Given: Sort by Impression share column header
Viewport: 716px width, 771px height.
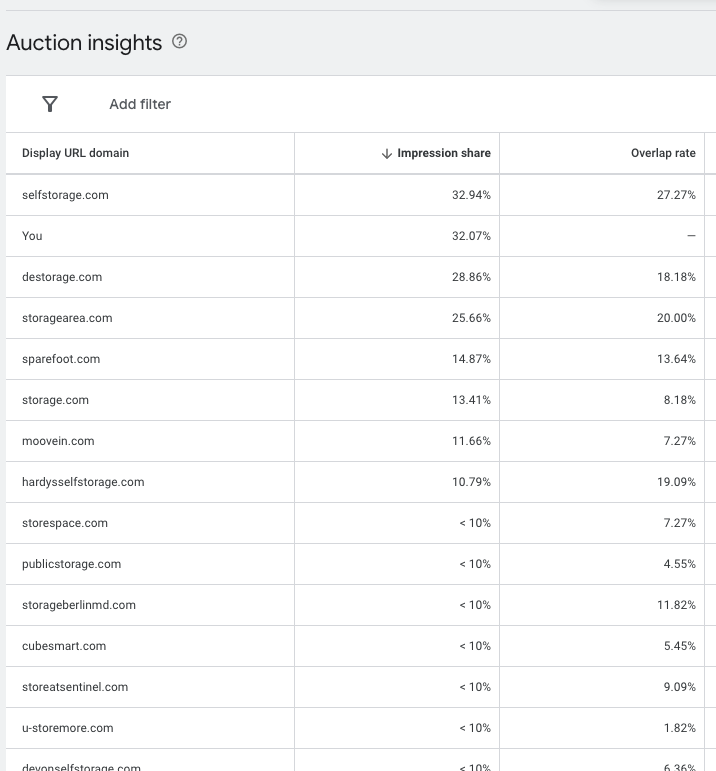Looking at the screenshot, I should coord(444,153).
